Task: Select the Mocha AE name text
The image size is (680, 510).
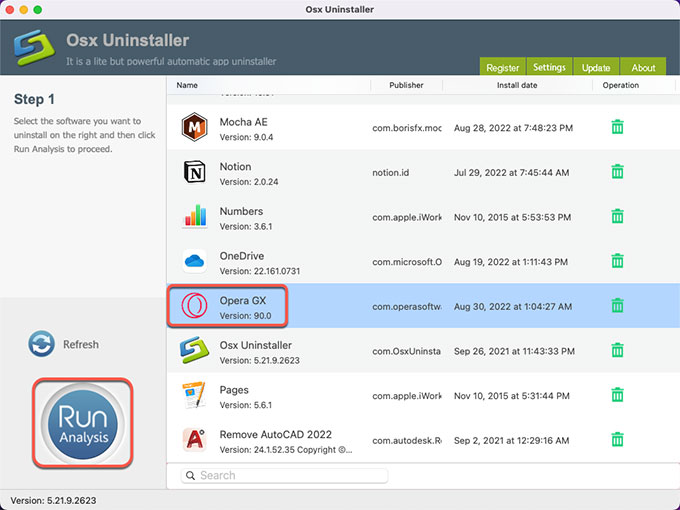Action: click(x=243, y=122)
